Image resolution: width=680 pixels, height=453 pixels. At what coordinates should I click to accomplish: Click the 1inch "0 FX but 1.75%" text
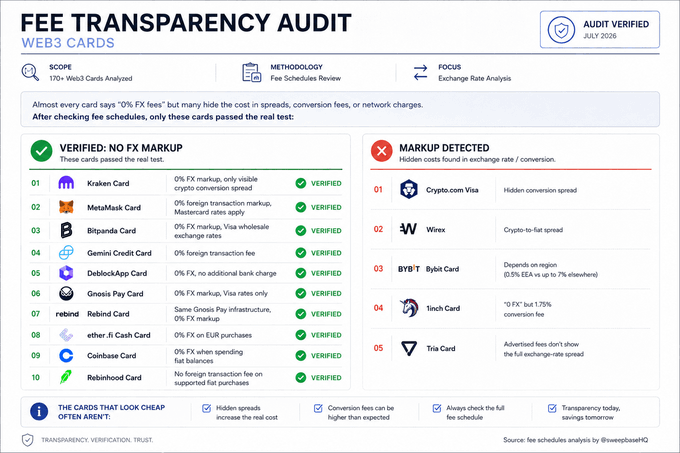(527, 309)
